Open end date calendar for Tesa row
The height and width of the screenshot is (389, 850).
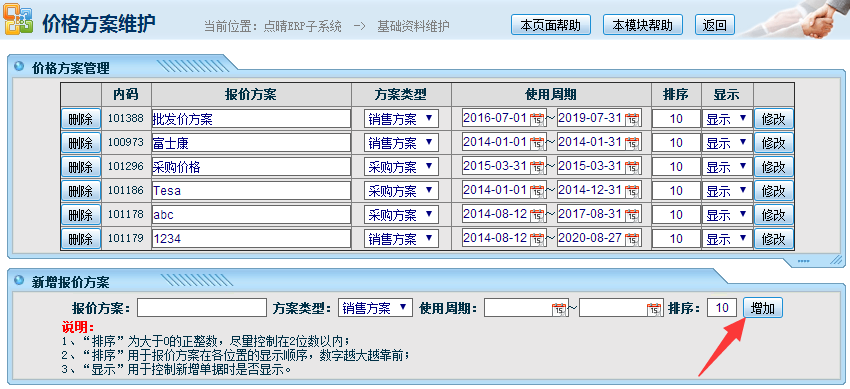coord(632,191)
